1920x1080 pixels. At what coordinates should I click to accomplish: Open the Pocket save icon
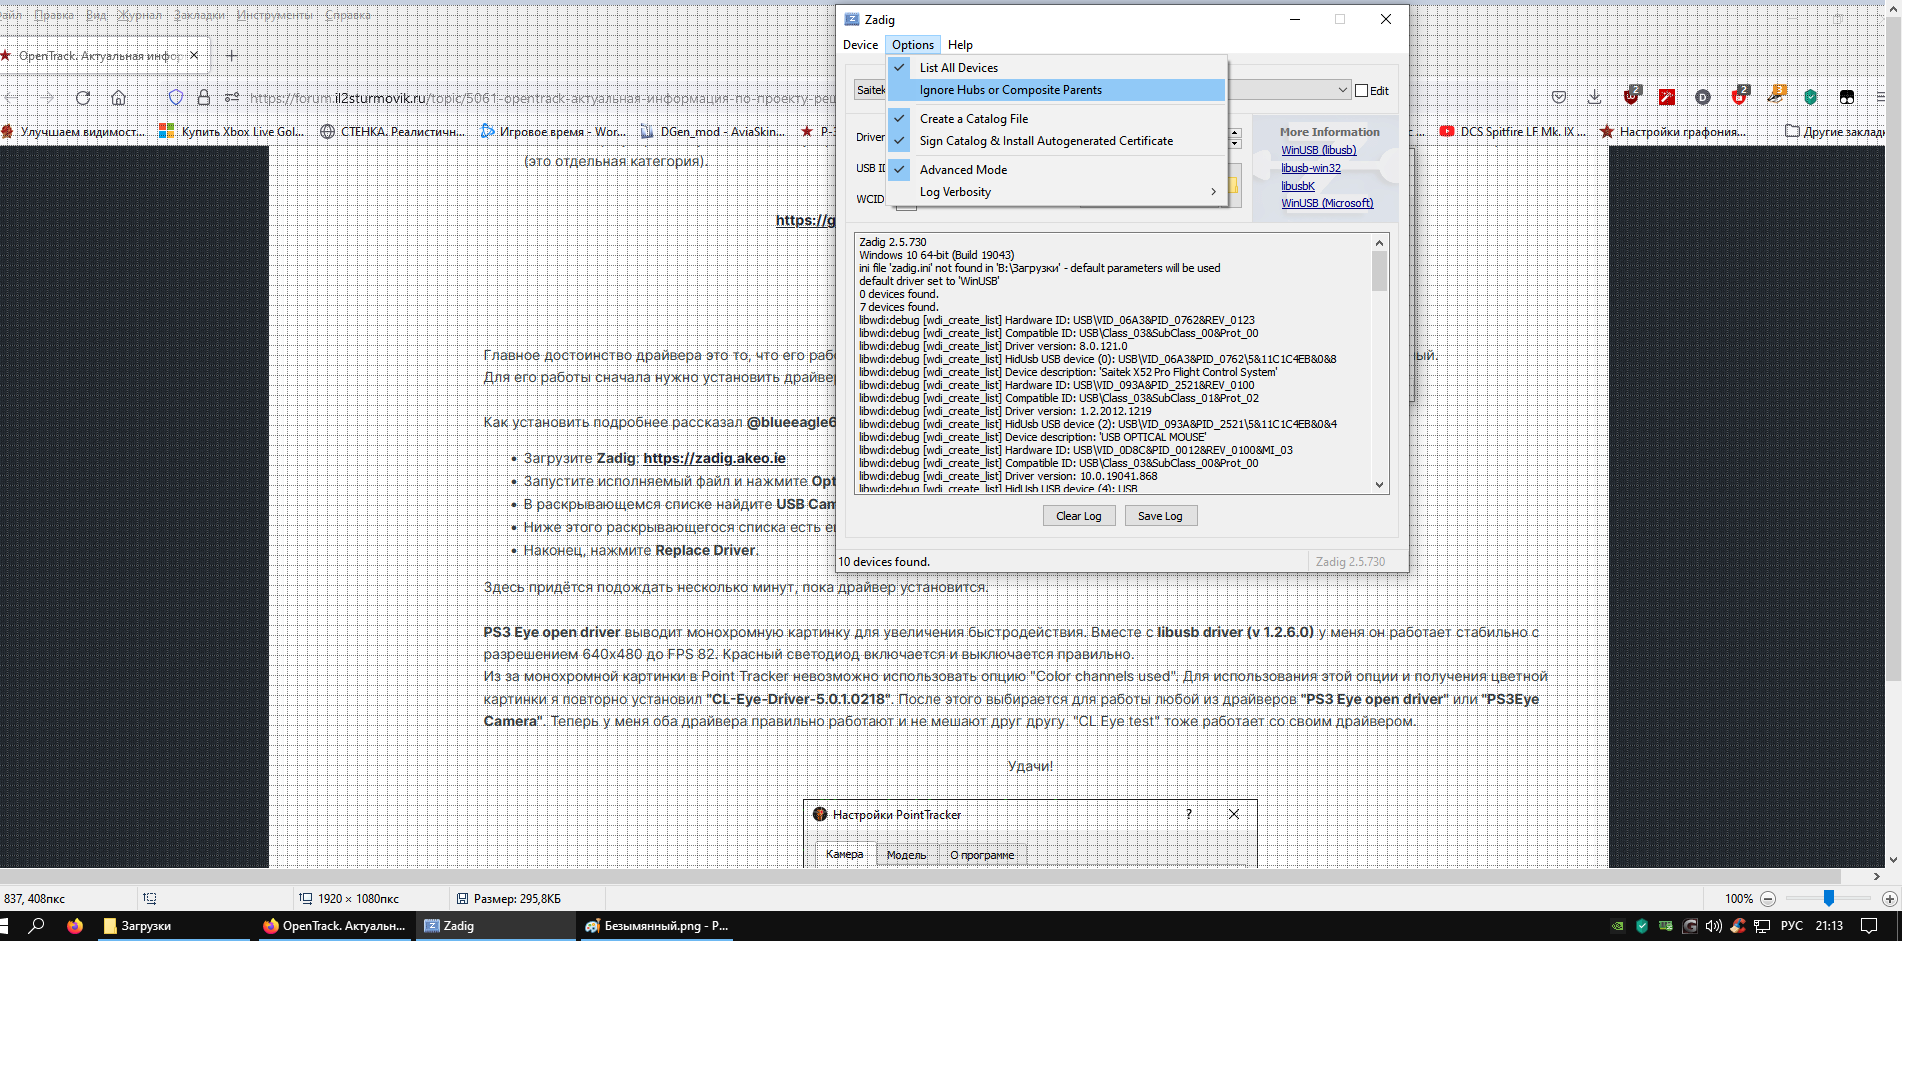[1558, 97]
